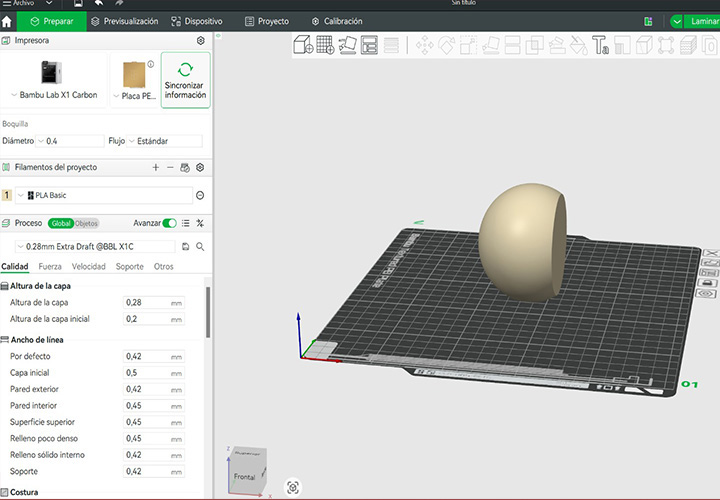Toggle the Avanzar advanced mode switch

tap(170, 223)
